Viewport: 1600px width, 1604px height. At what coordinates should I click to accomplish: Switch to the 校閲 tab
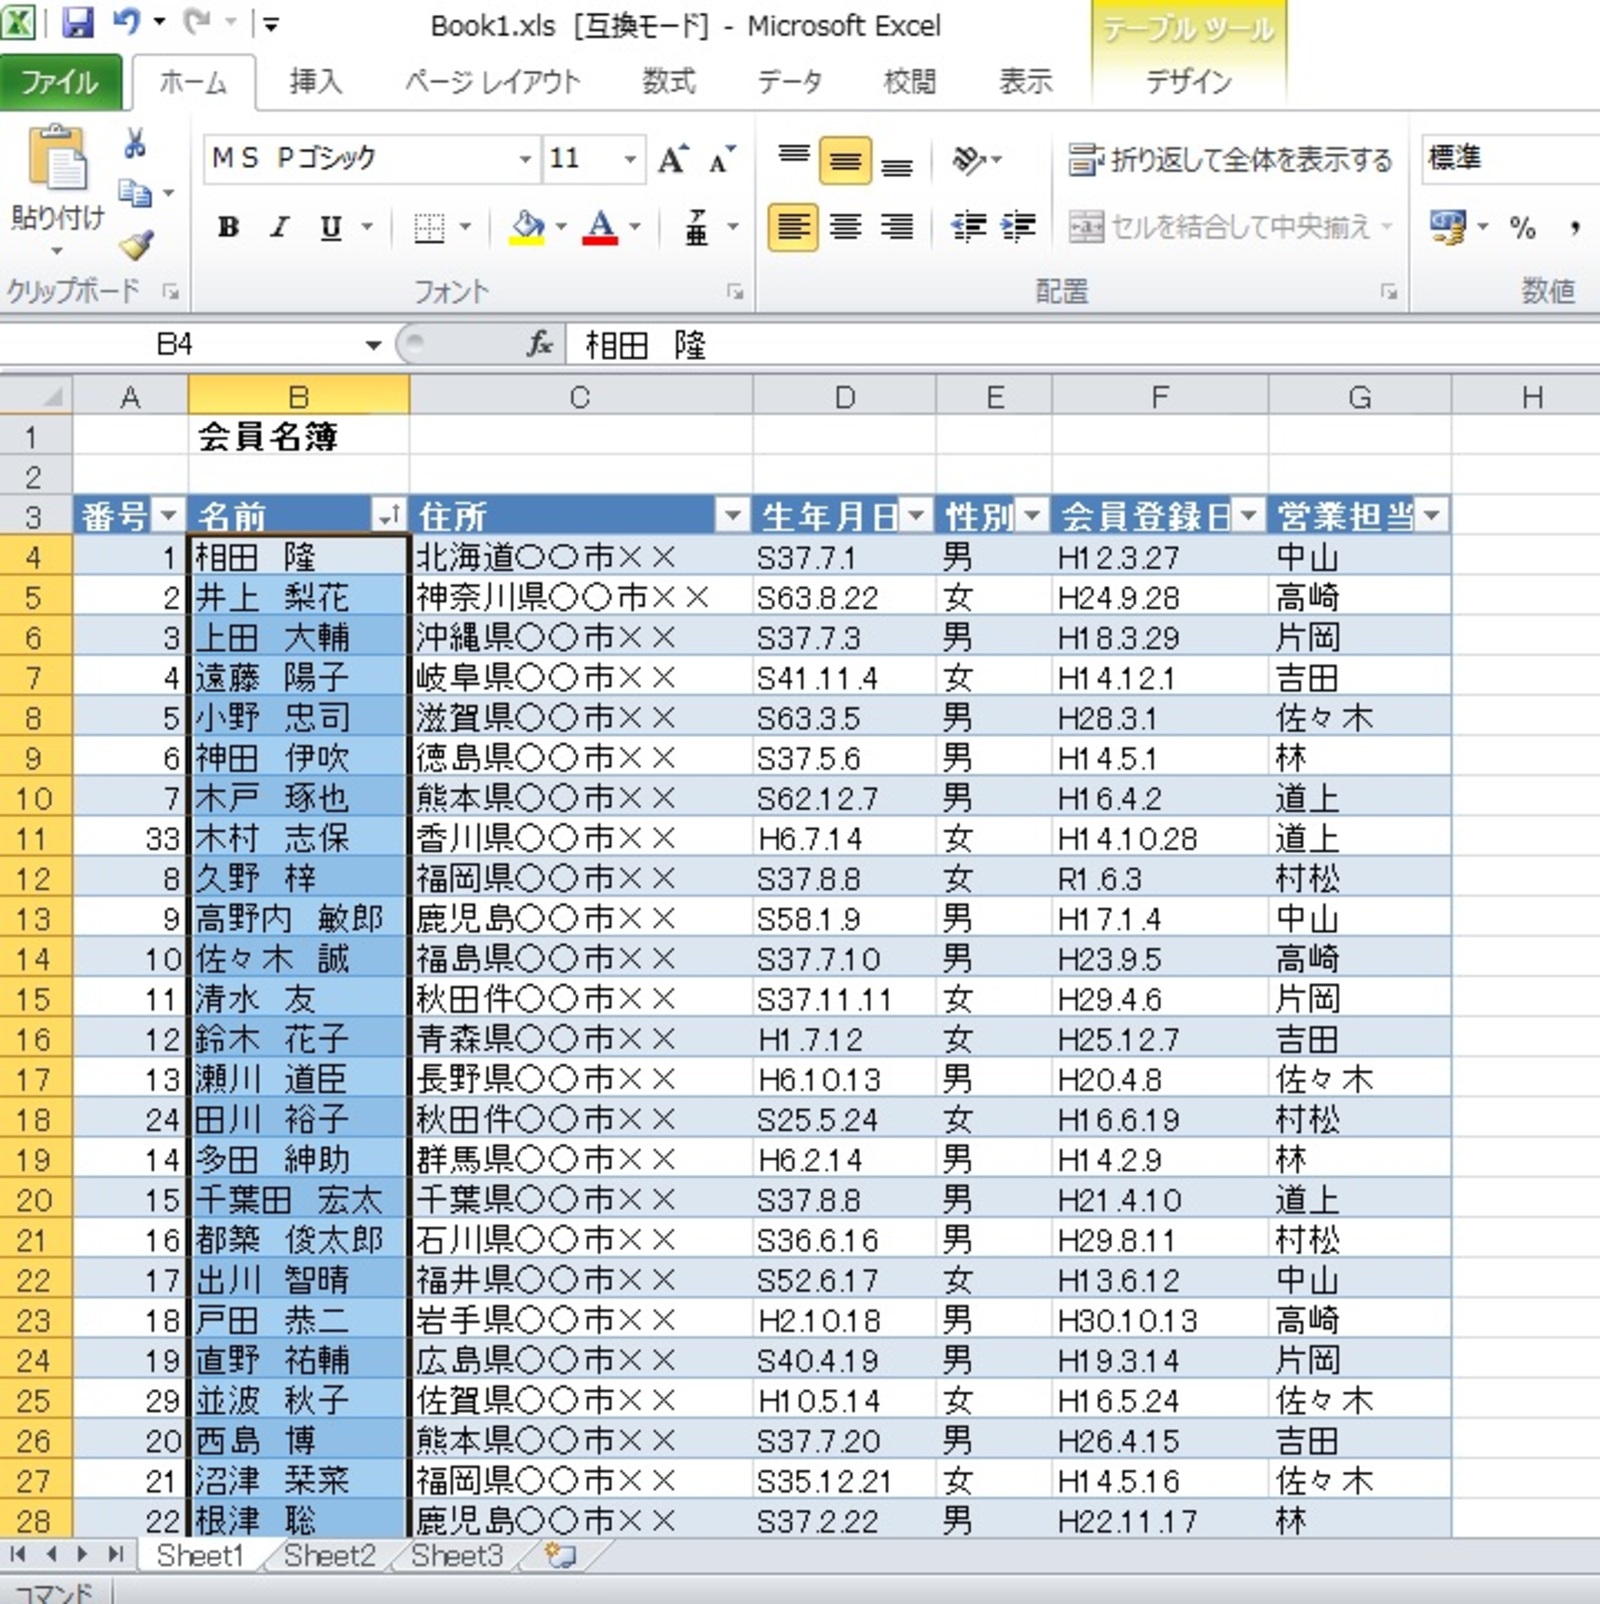tap(910, 82)
